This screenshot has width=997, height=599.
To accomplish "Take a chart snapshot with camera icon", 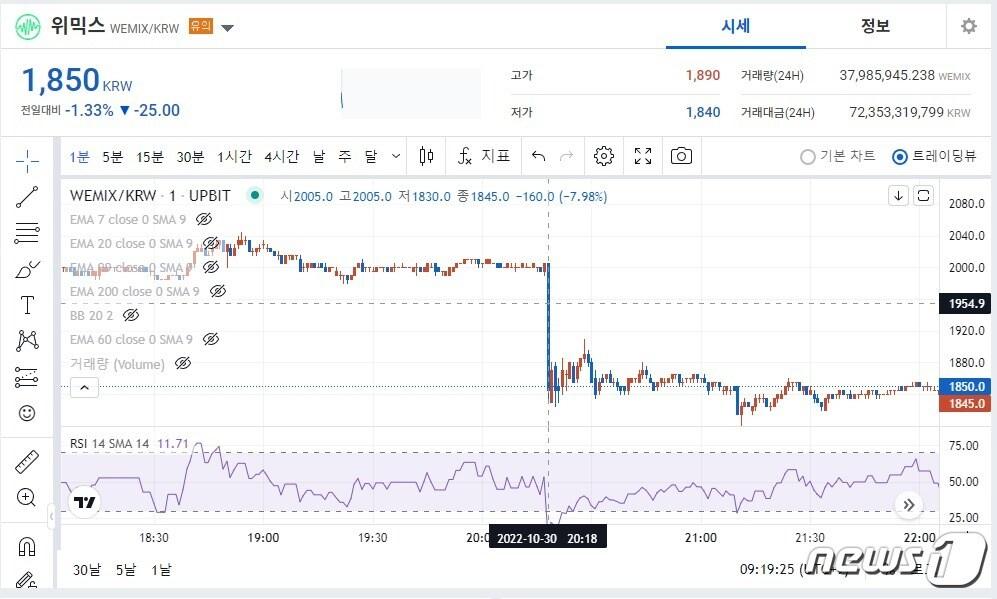I will pyautogui.click(x=681, y=156).
